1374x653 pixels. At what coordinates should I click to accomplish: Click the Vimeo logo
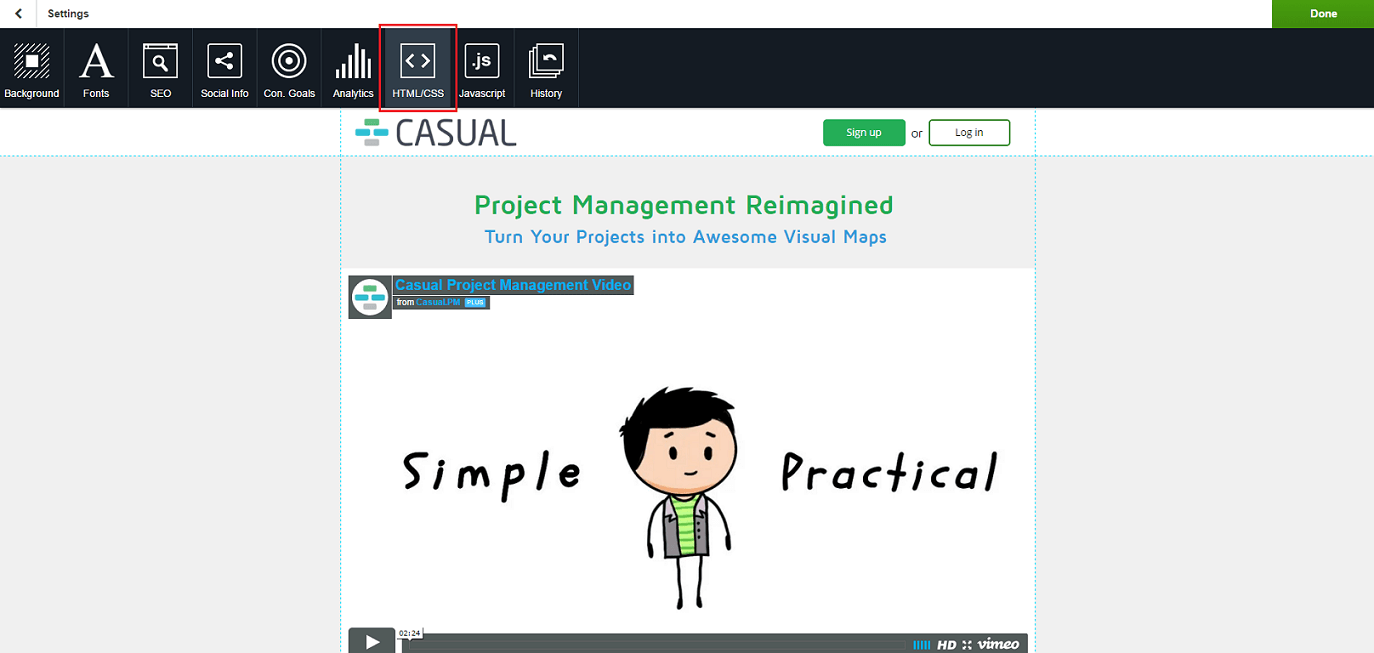pyautogui.click(x=998, y=644)
